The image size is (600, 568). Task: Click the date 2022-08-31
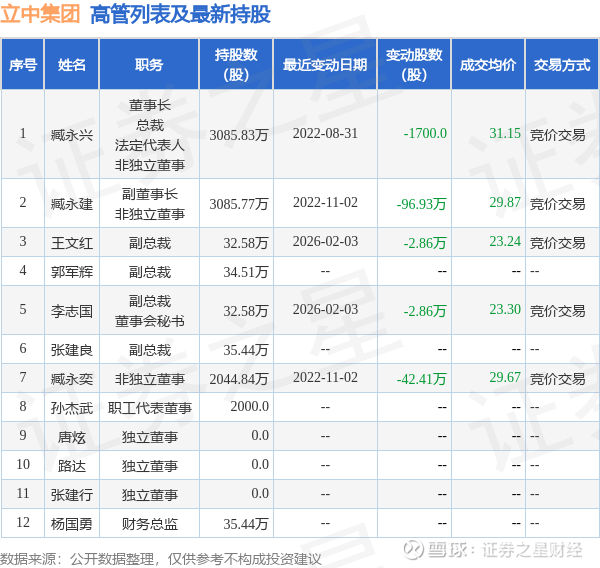coord(325,134)
